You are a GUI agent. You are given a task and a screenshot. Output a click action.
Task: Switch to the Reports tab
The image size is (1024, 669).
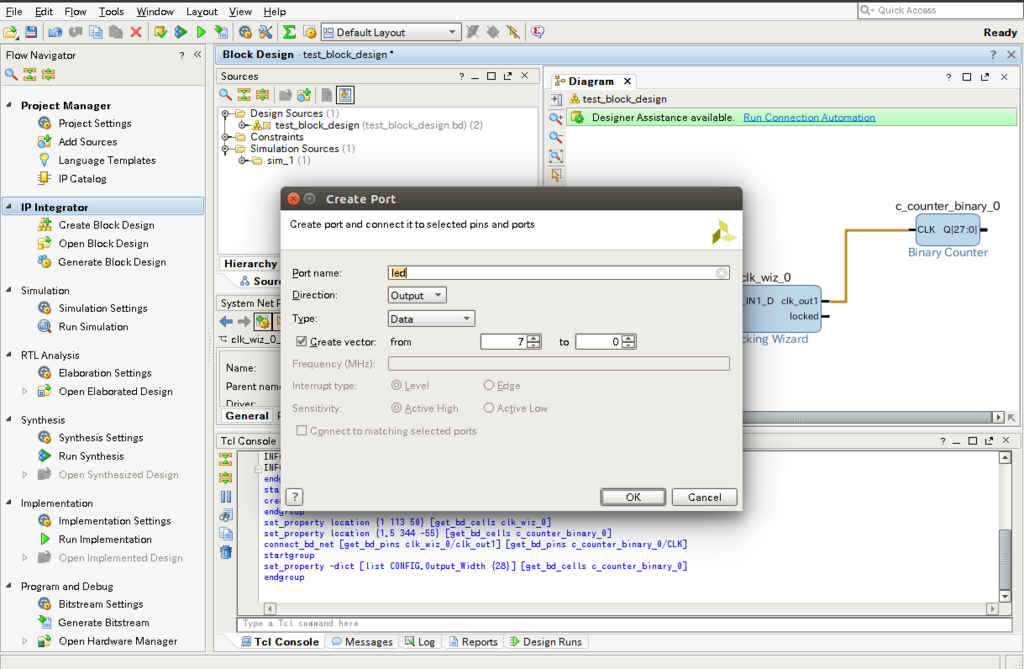(x=473, y=642)
